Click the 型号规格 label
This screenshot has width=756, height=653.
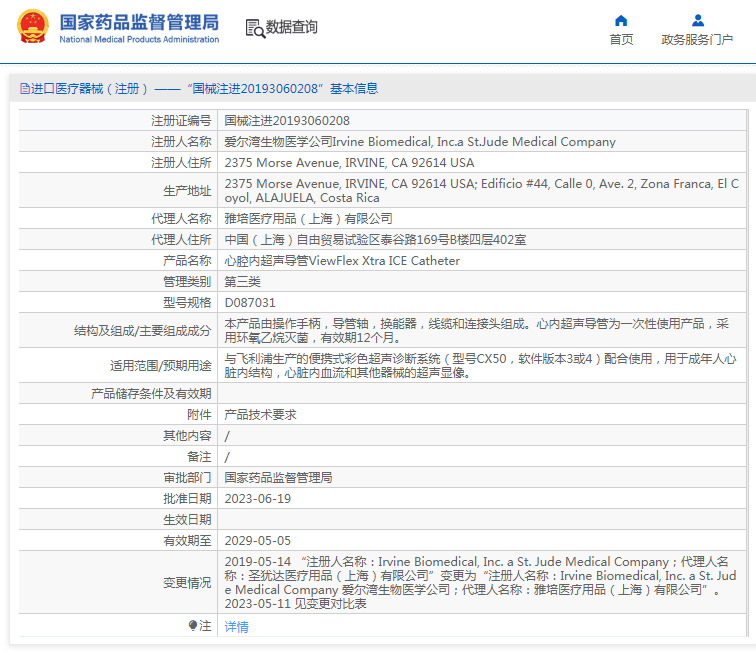click(x=187, y=302)
